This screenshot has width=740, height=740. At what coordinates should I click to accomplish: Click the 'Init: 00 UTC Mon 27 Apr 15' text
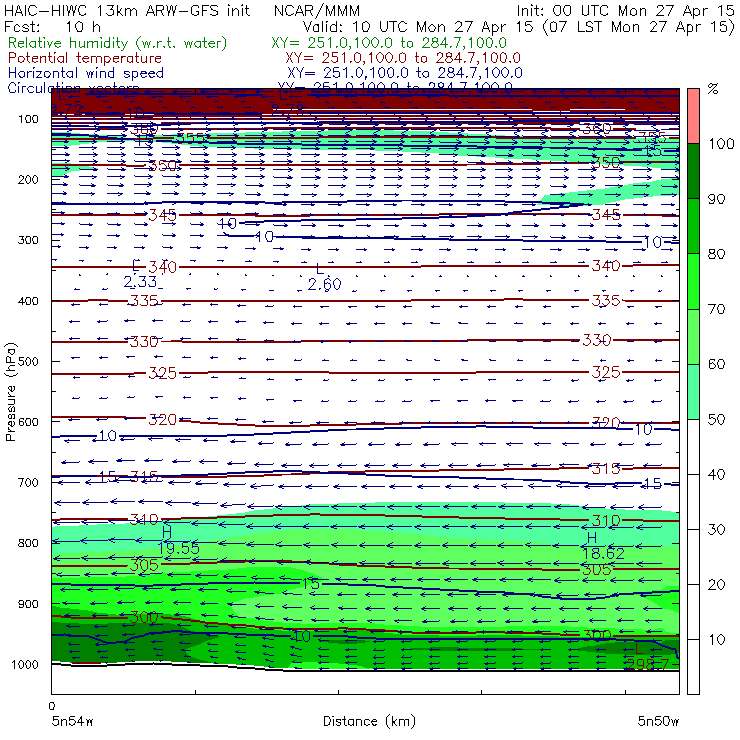pos(625,11)
